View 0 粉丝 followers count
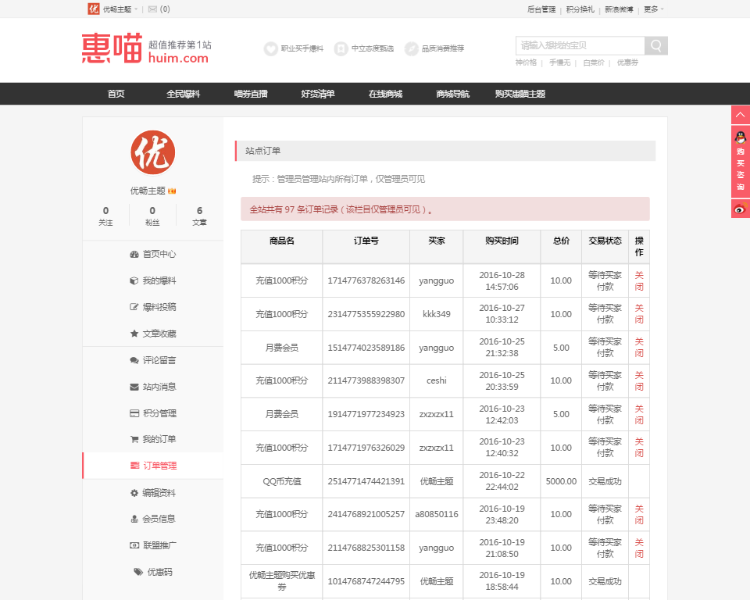 [x=153, y=216]
